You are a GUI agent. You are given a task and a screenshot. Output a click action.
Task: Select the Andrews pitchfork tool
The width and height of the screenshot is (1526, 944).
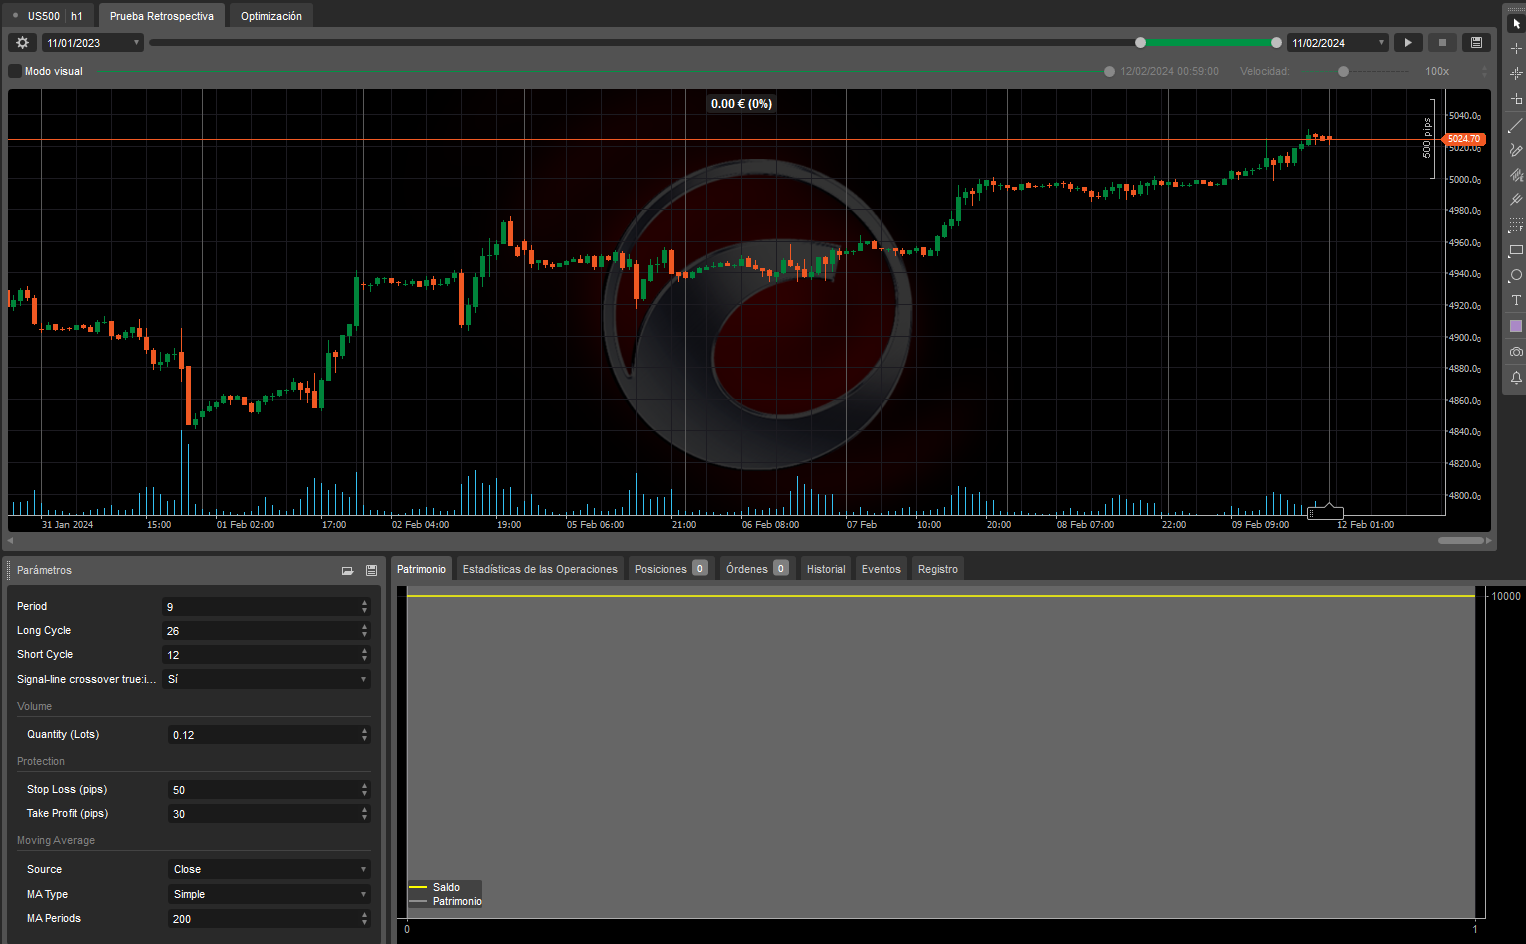1516,200
